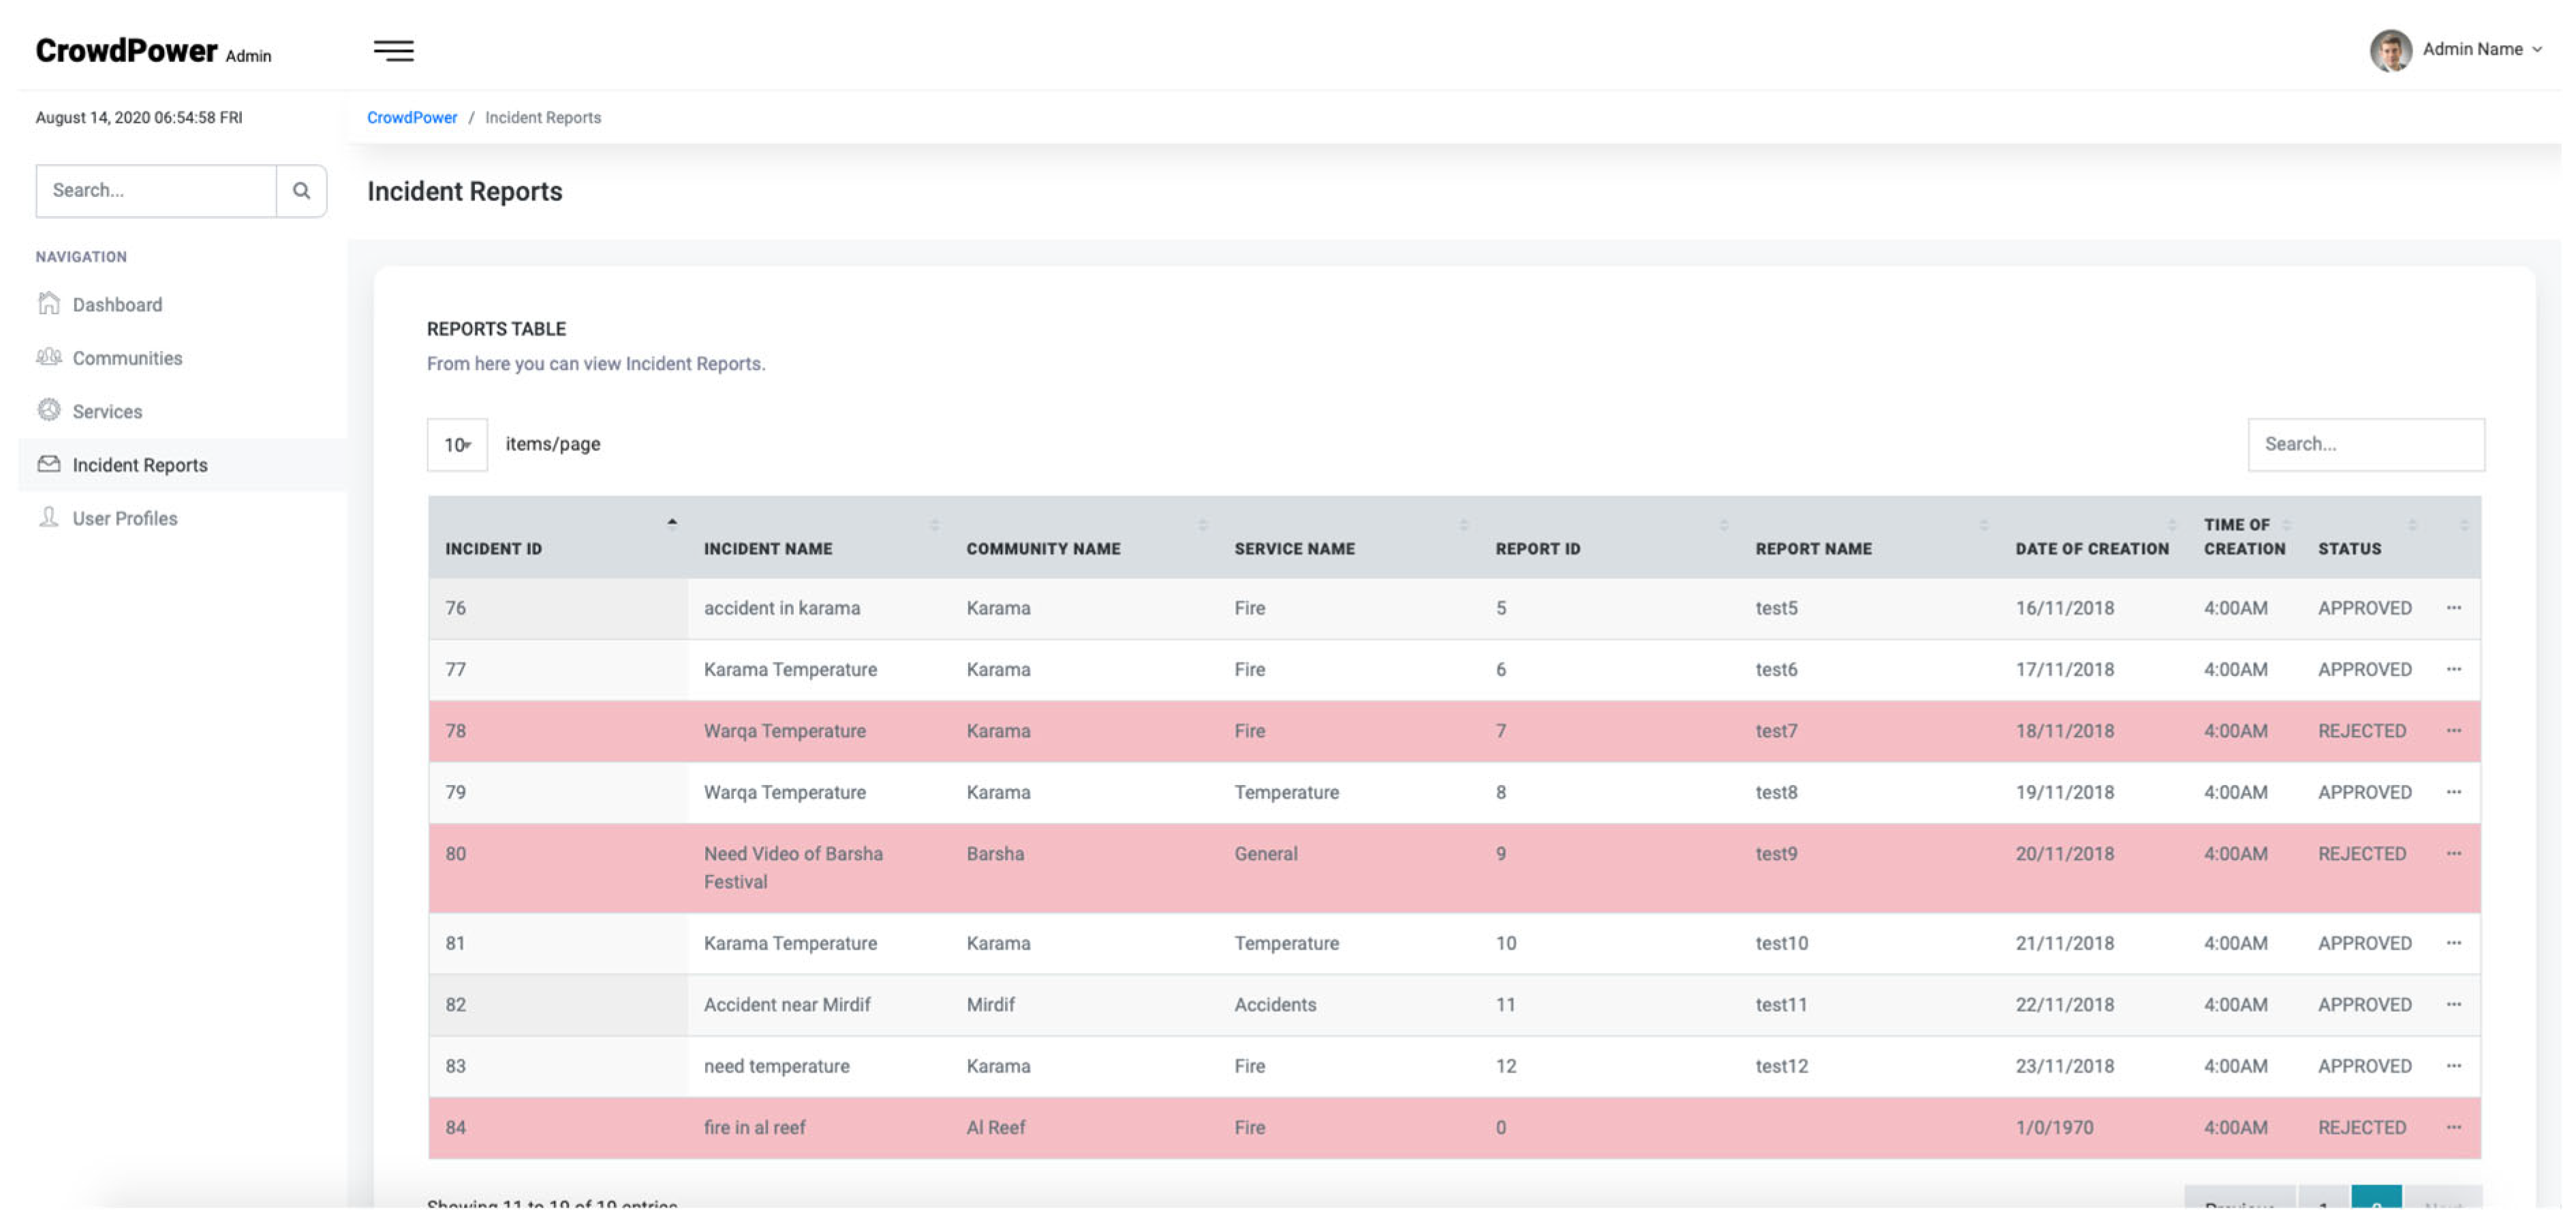Image resolution: width=2576 pixels, height=1232 pixels.
Task: Open actions menu for incident 84
Action: [2453, 1127]
